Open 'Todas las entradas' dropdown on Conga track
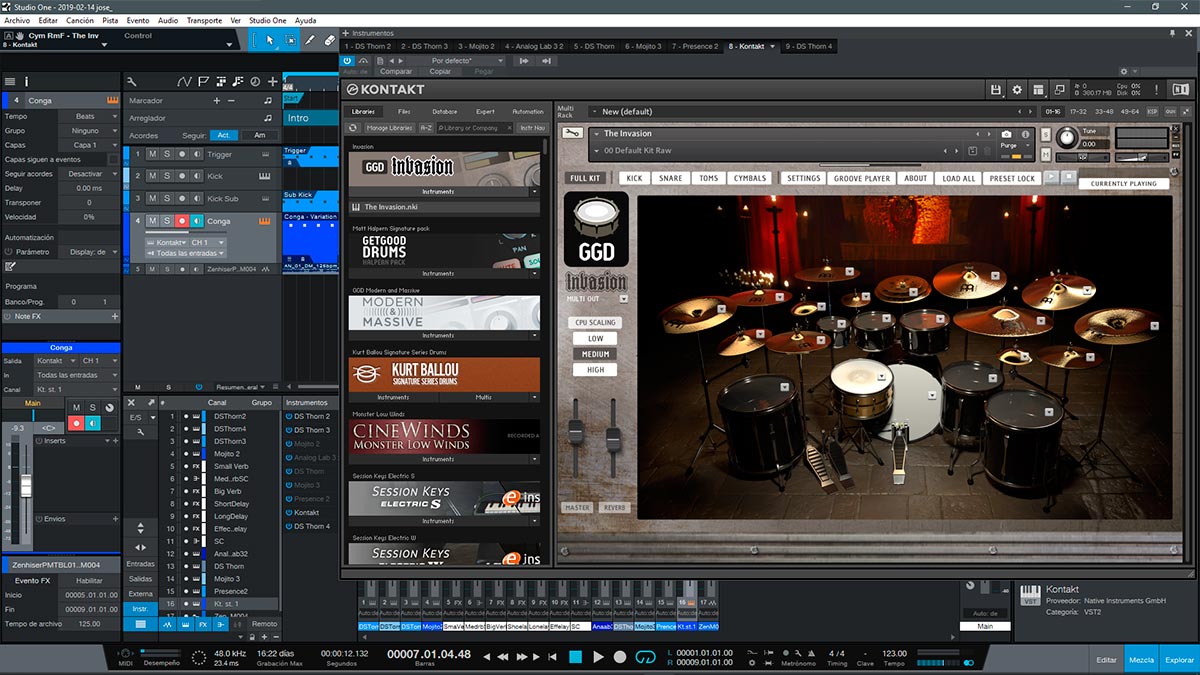The width and height of the screenshot is (1200, 675). 184,254
